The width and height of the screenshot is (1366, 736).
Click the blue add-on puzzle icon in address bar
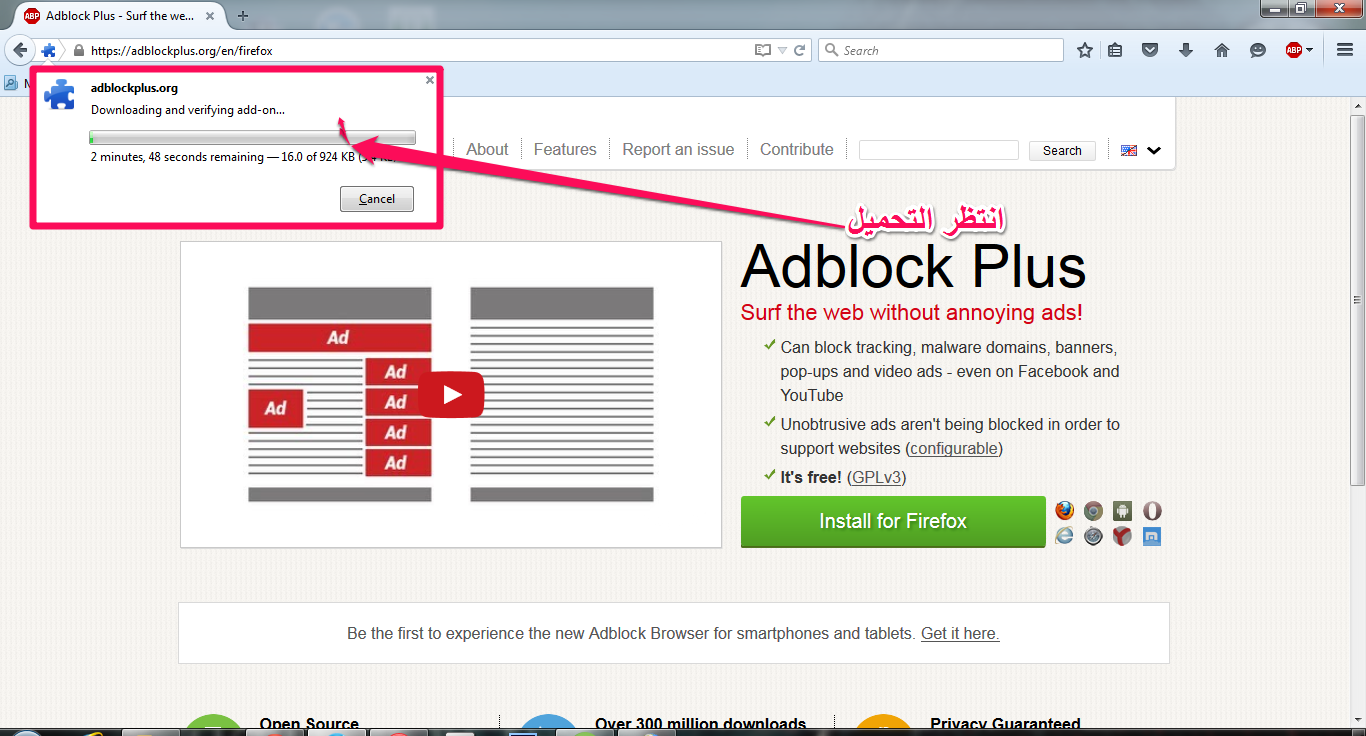pyautogui.click(x=48, y=50)
